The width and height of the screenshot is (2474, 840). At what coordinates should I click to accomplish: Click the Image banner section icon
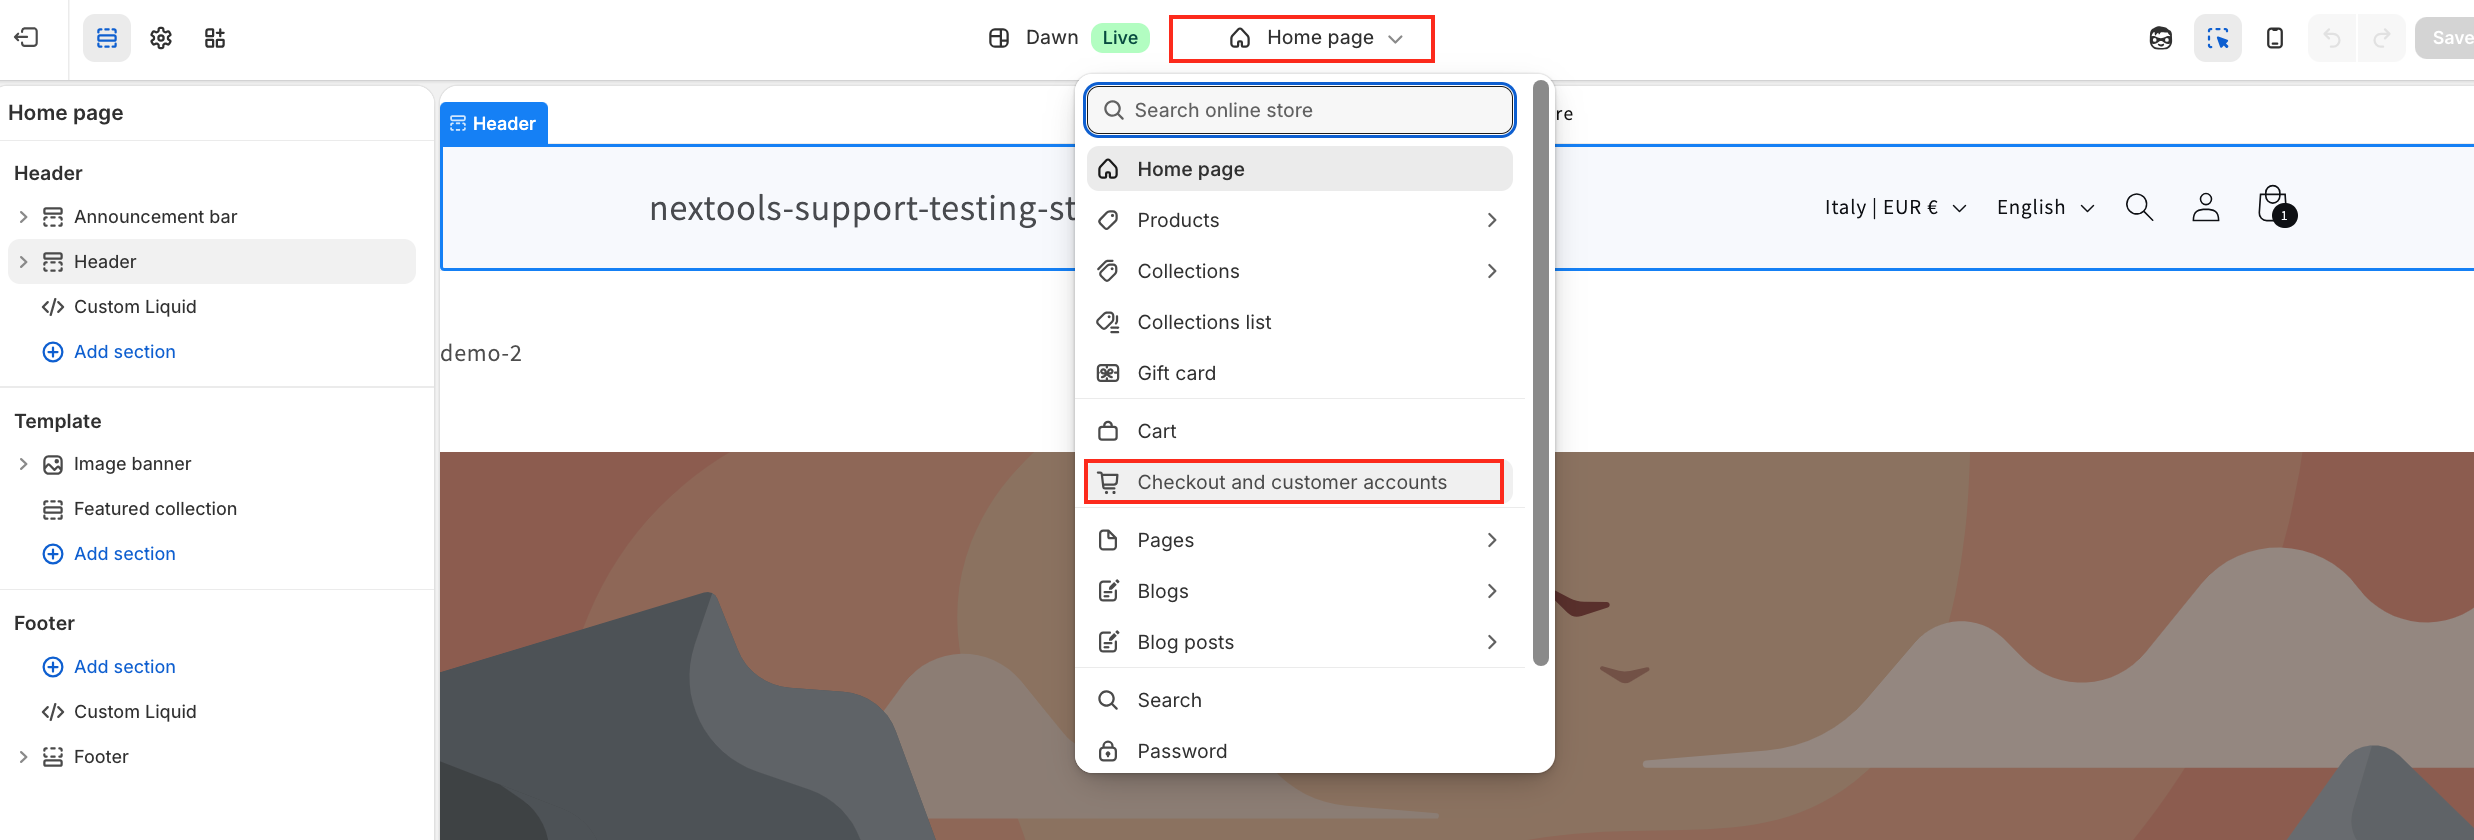[53, 465]
